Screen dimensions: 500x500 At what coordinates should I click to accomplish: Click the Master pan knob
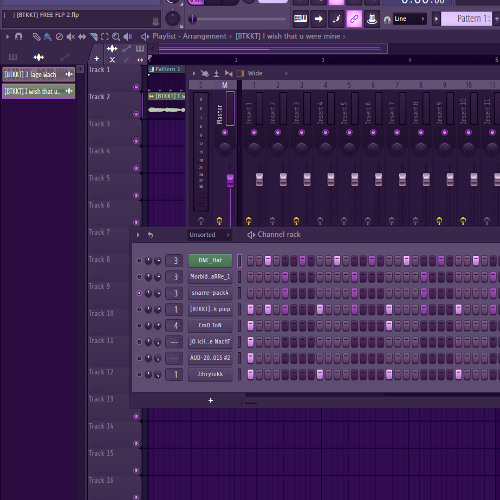click(225, 149)
